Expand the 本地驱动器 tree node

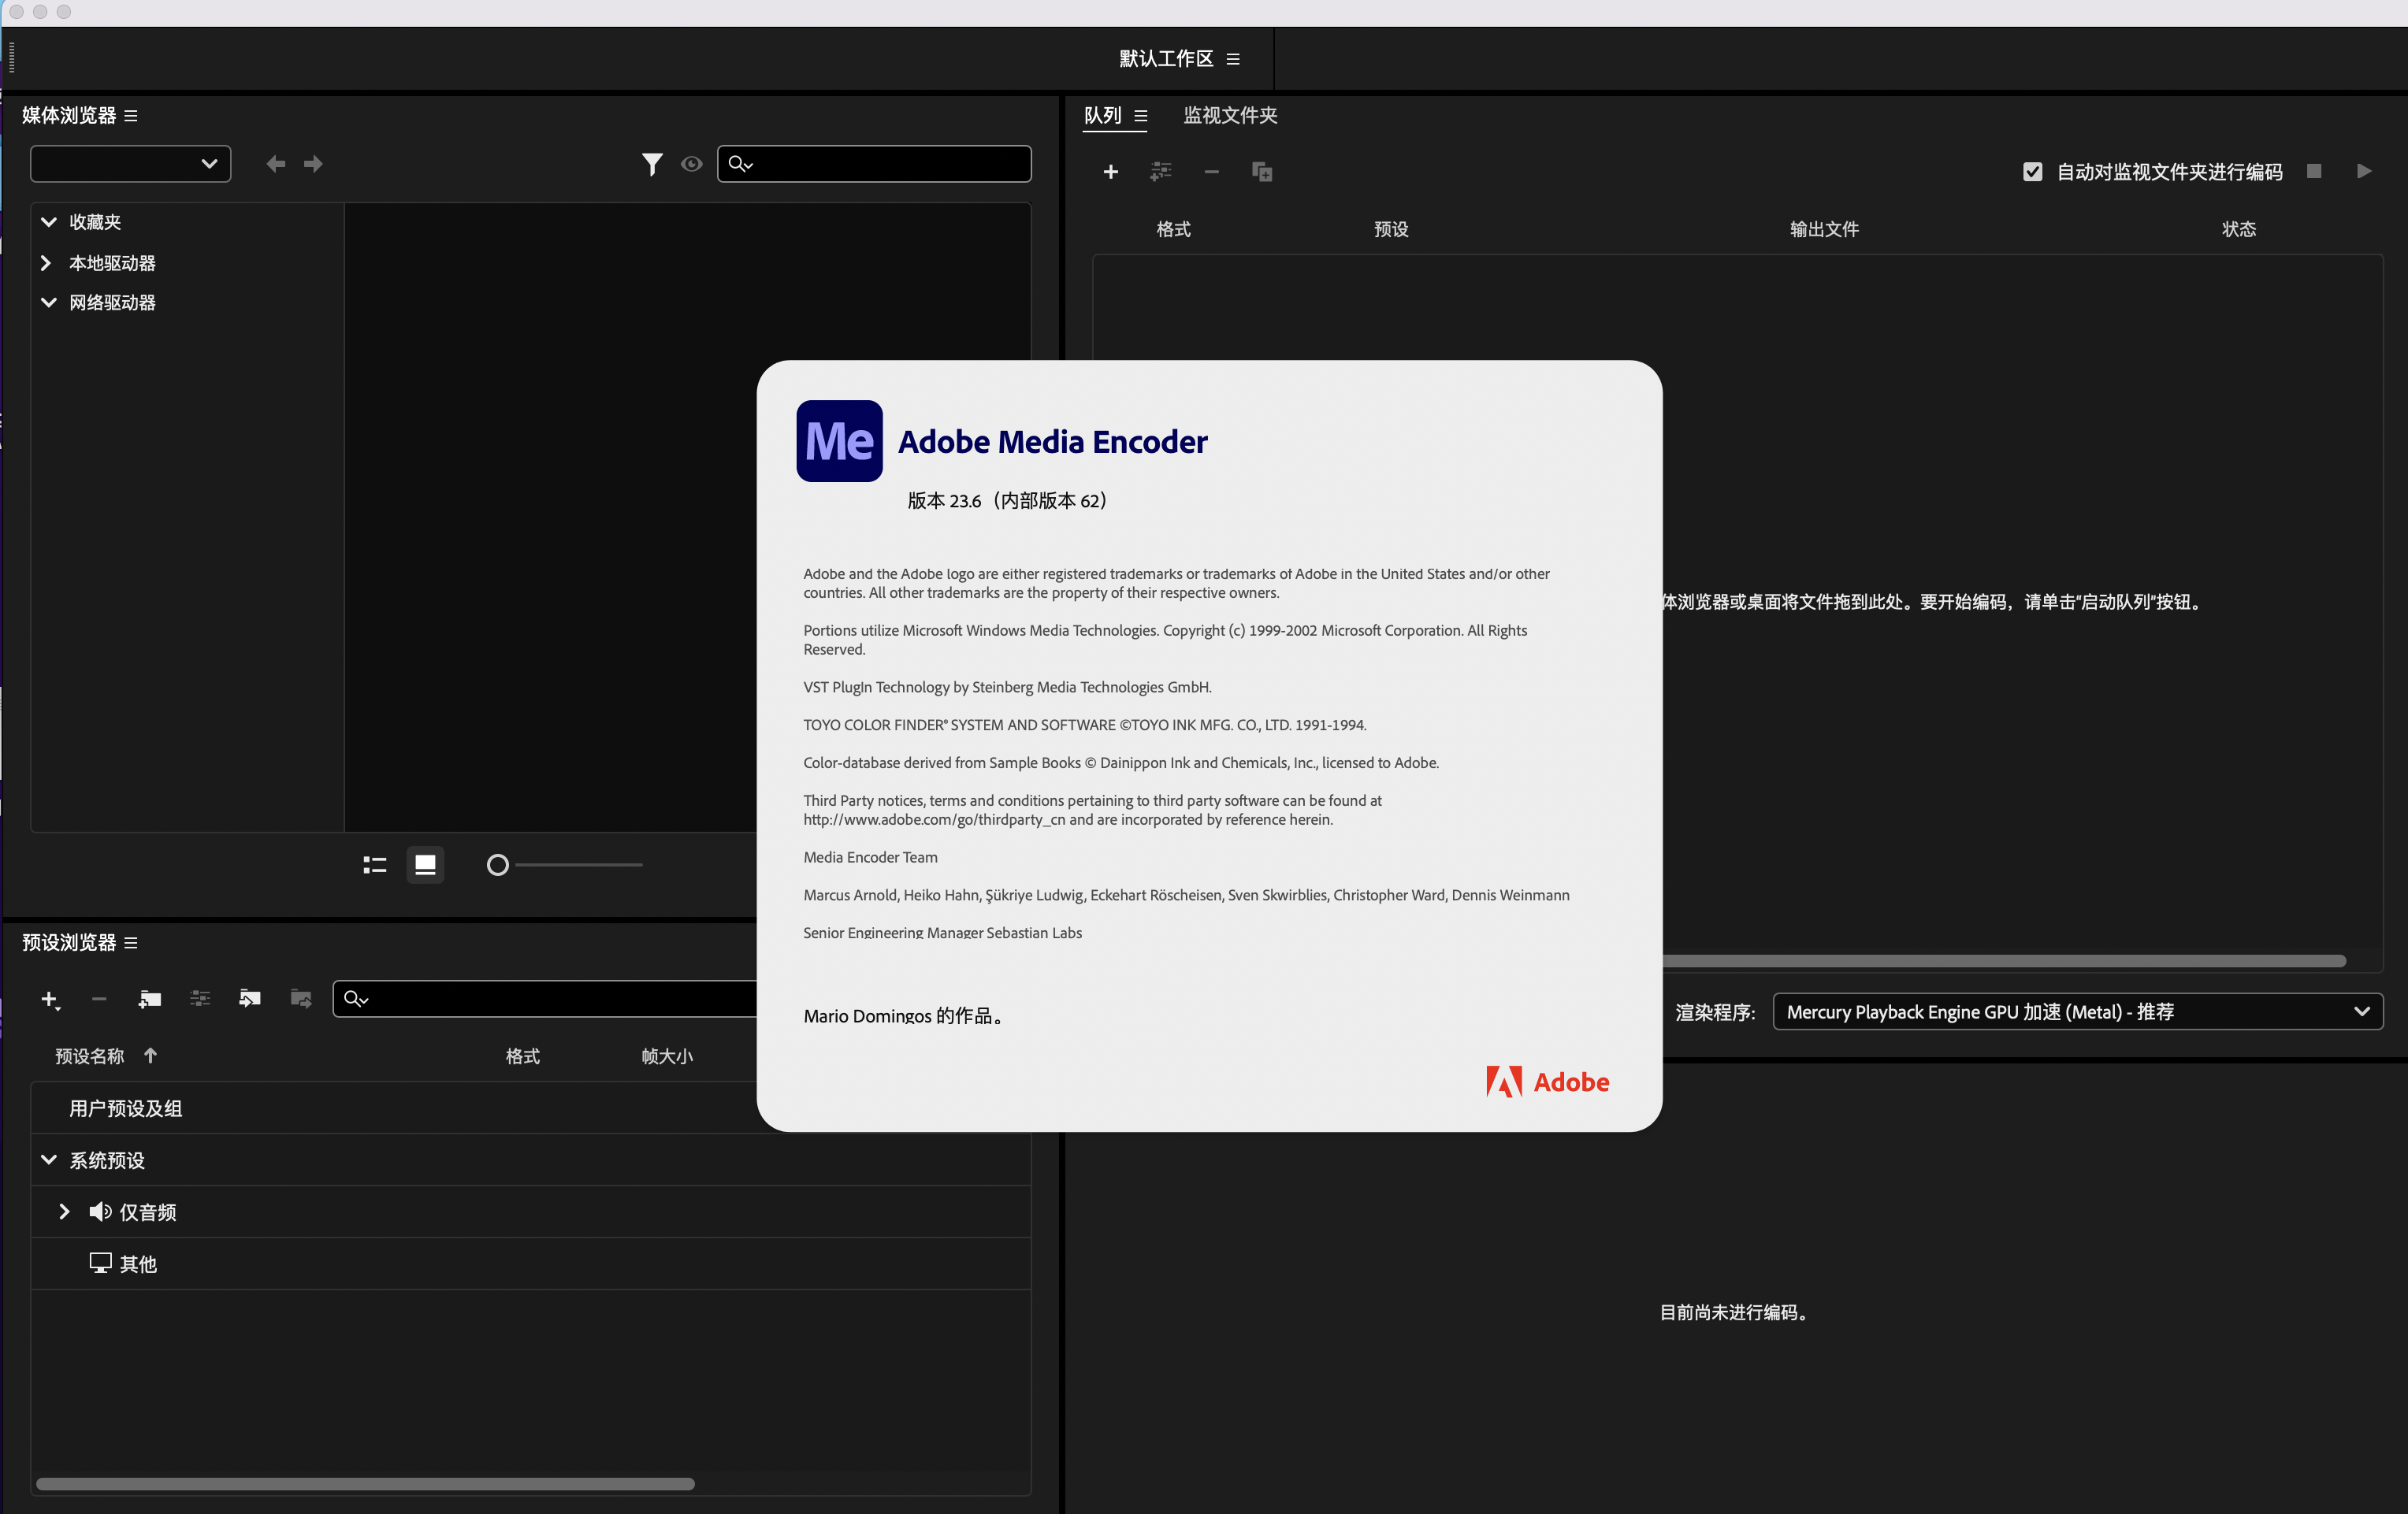point(46,263)
